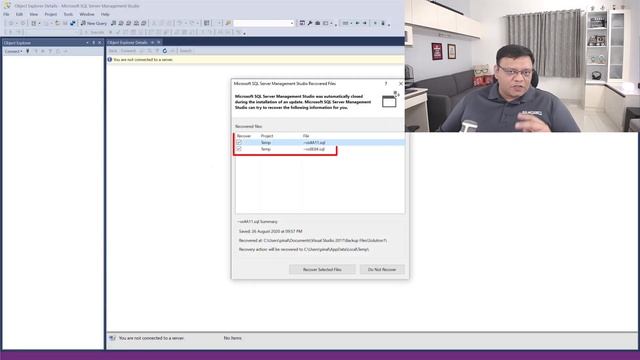Close the Object Explorer Details tab
The width and height of the screenshot is (640, 360).
(x=159, y=42)
